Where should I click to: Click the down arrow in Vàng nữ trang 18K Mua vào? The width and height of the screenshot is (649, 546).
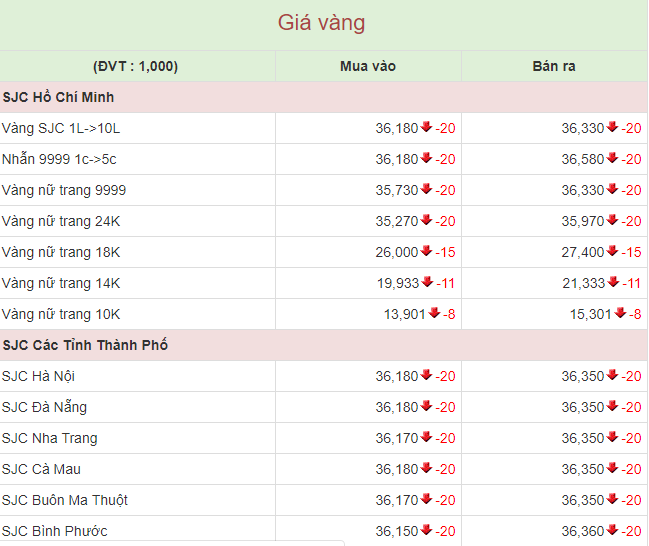click(426, 251)
